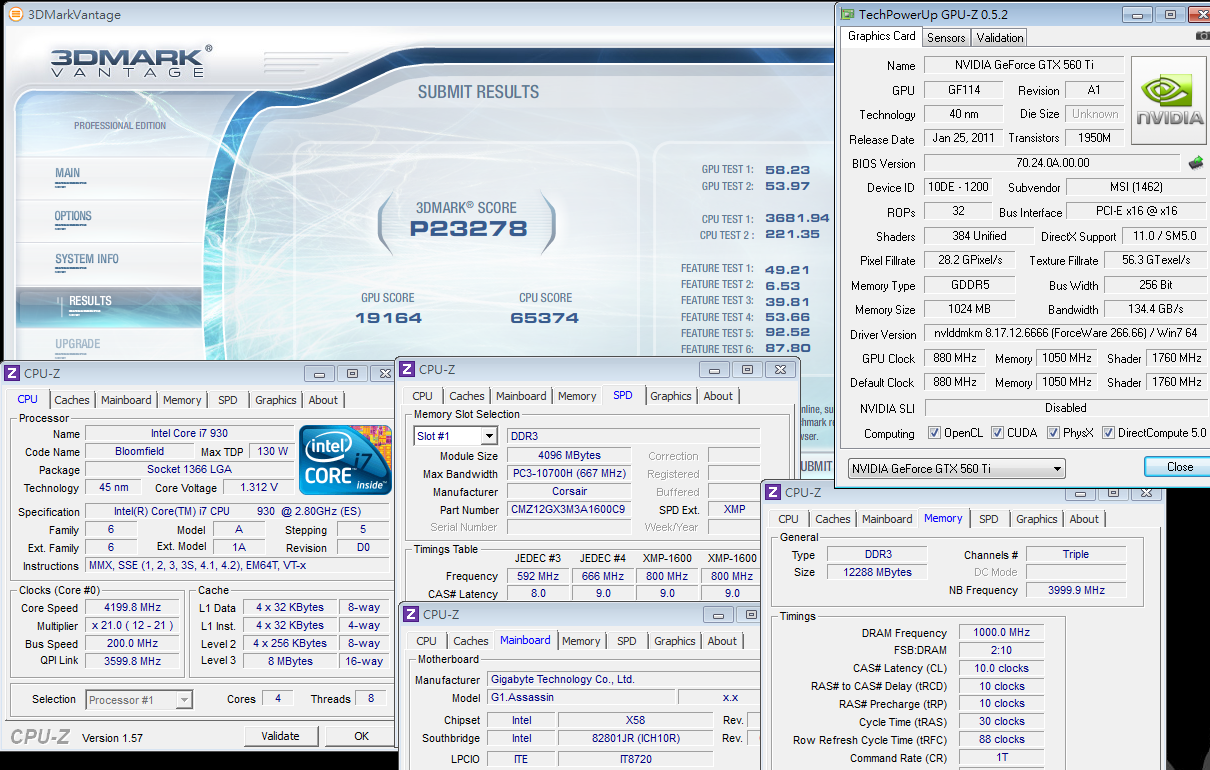
Task: Open the Caches tab in CPU-Z
Action: tap(72, 400)
